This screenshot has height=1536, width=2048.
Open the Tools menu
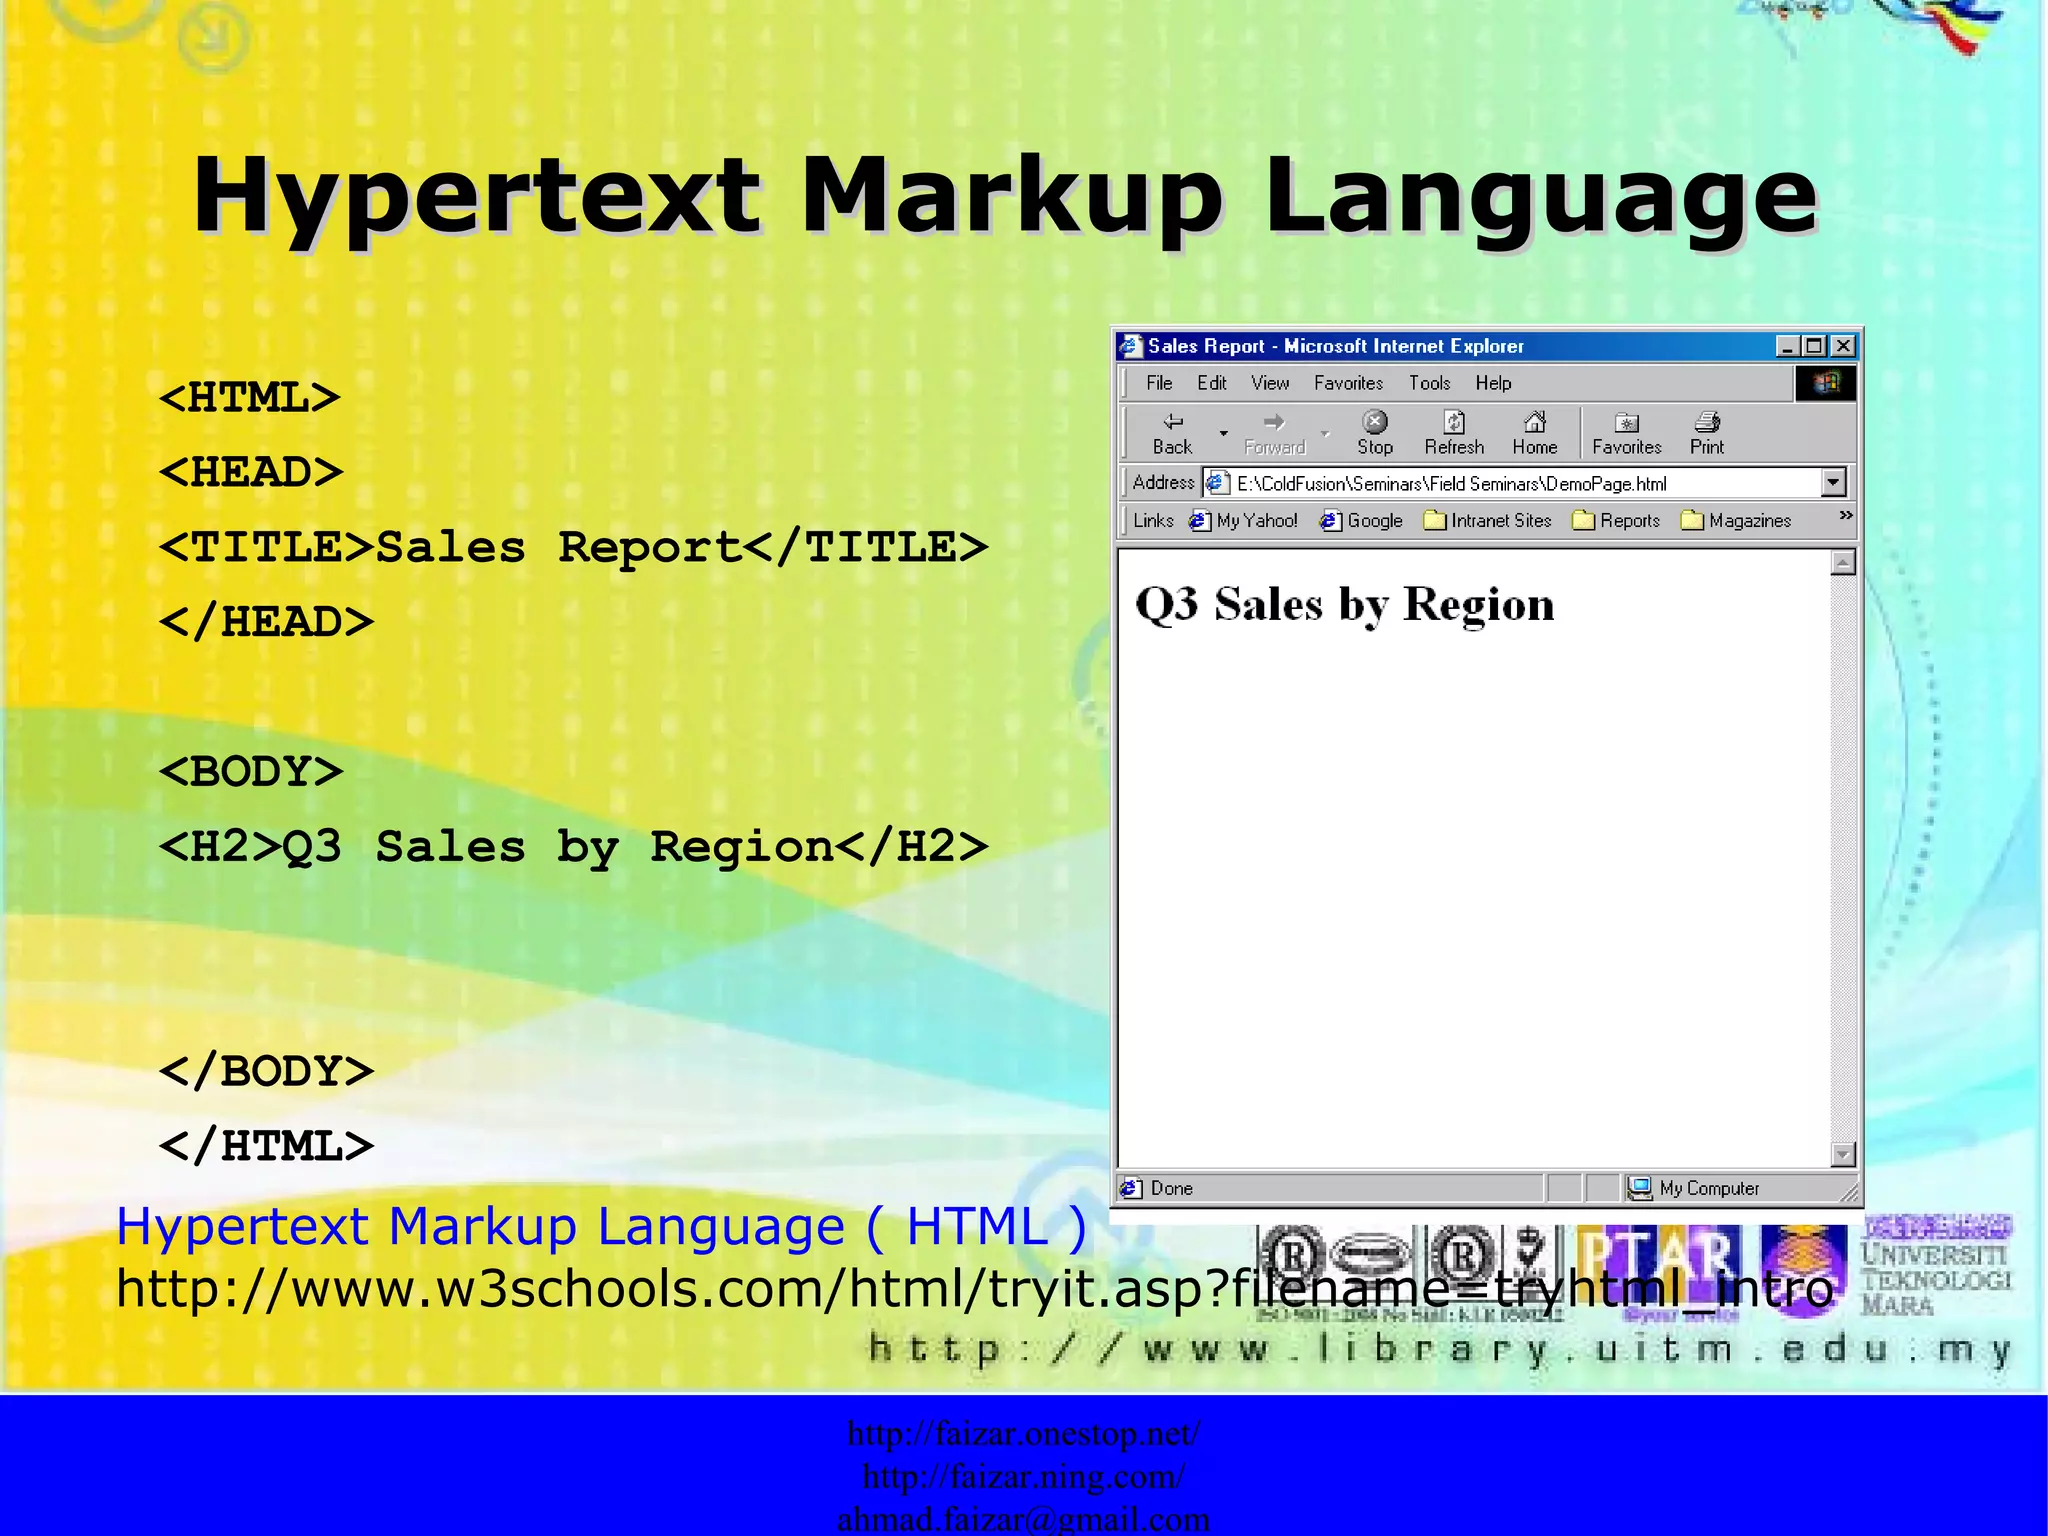point(1429,383)
